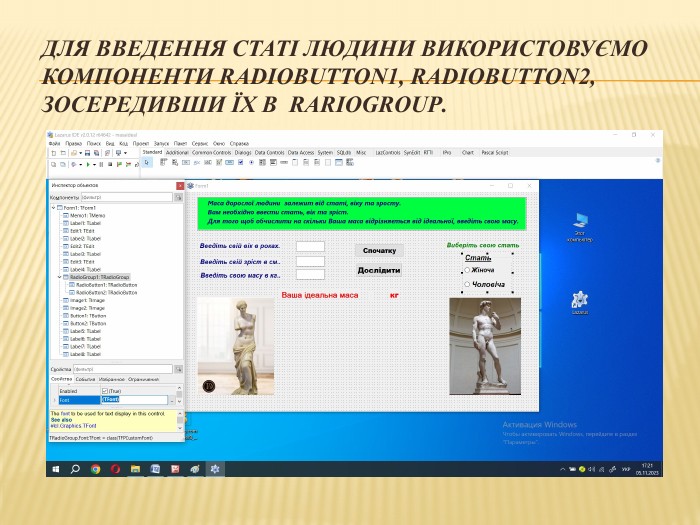Open the Lazarus desktop shortcut
The image size is (700, 525).
(x=579, y=302)
